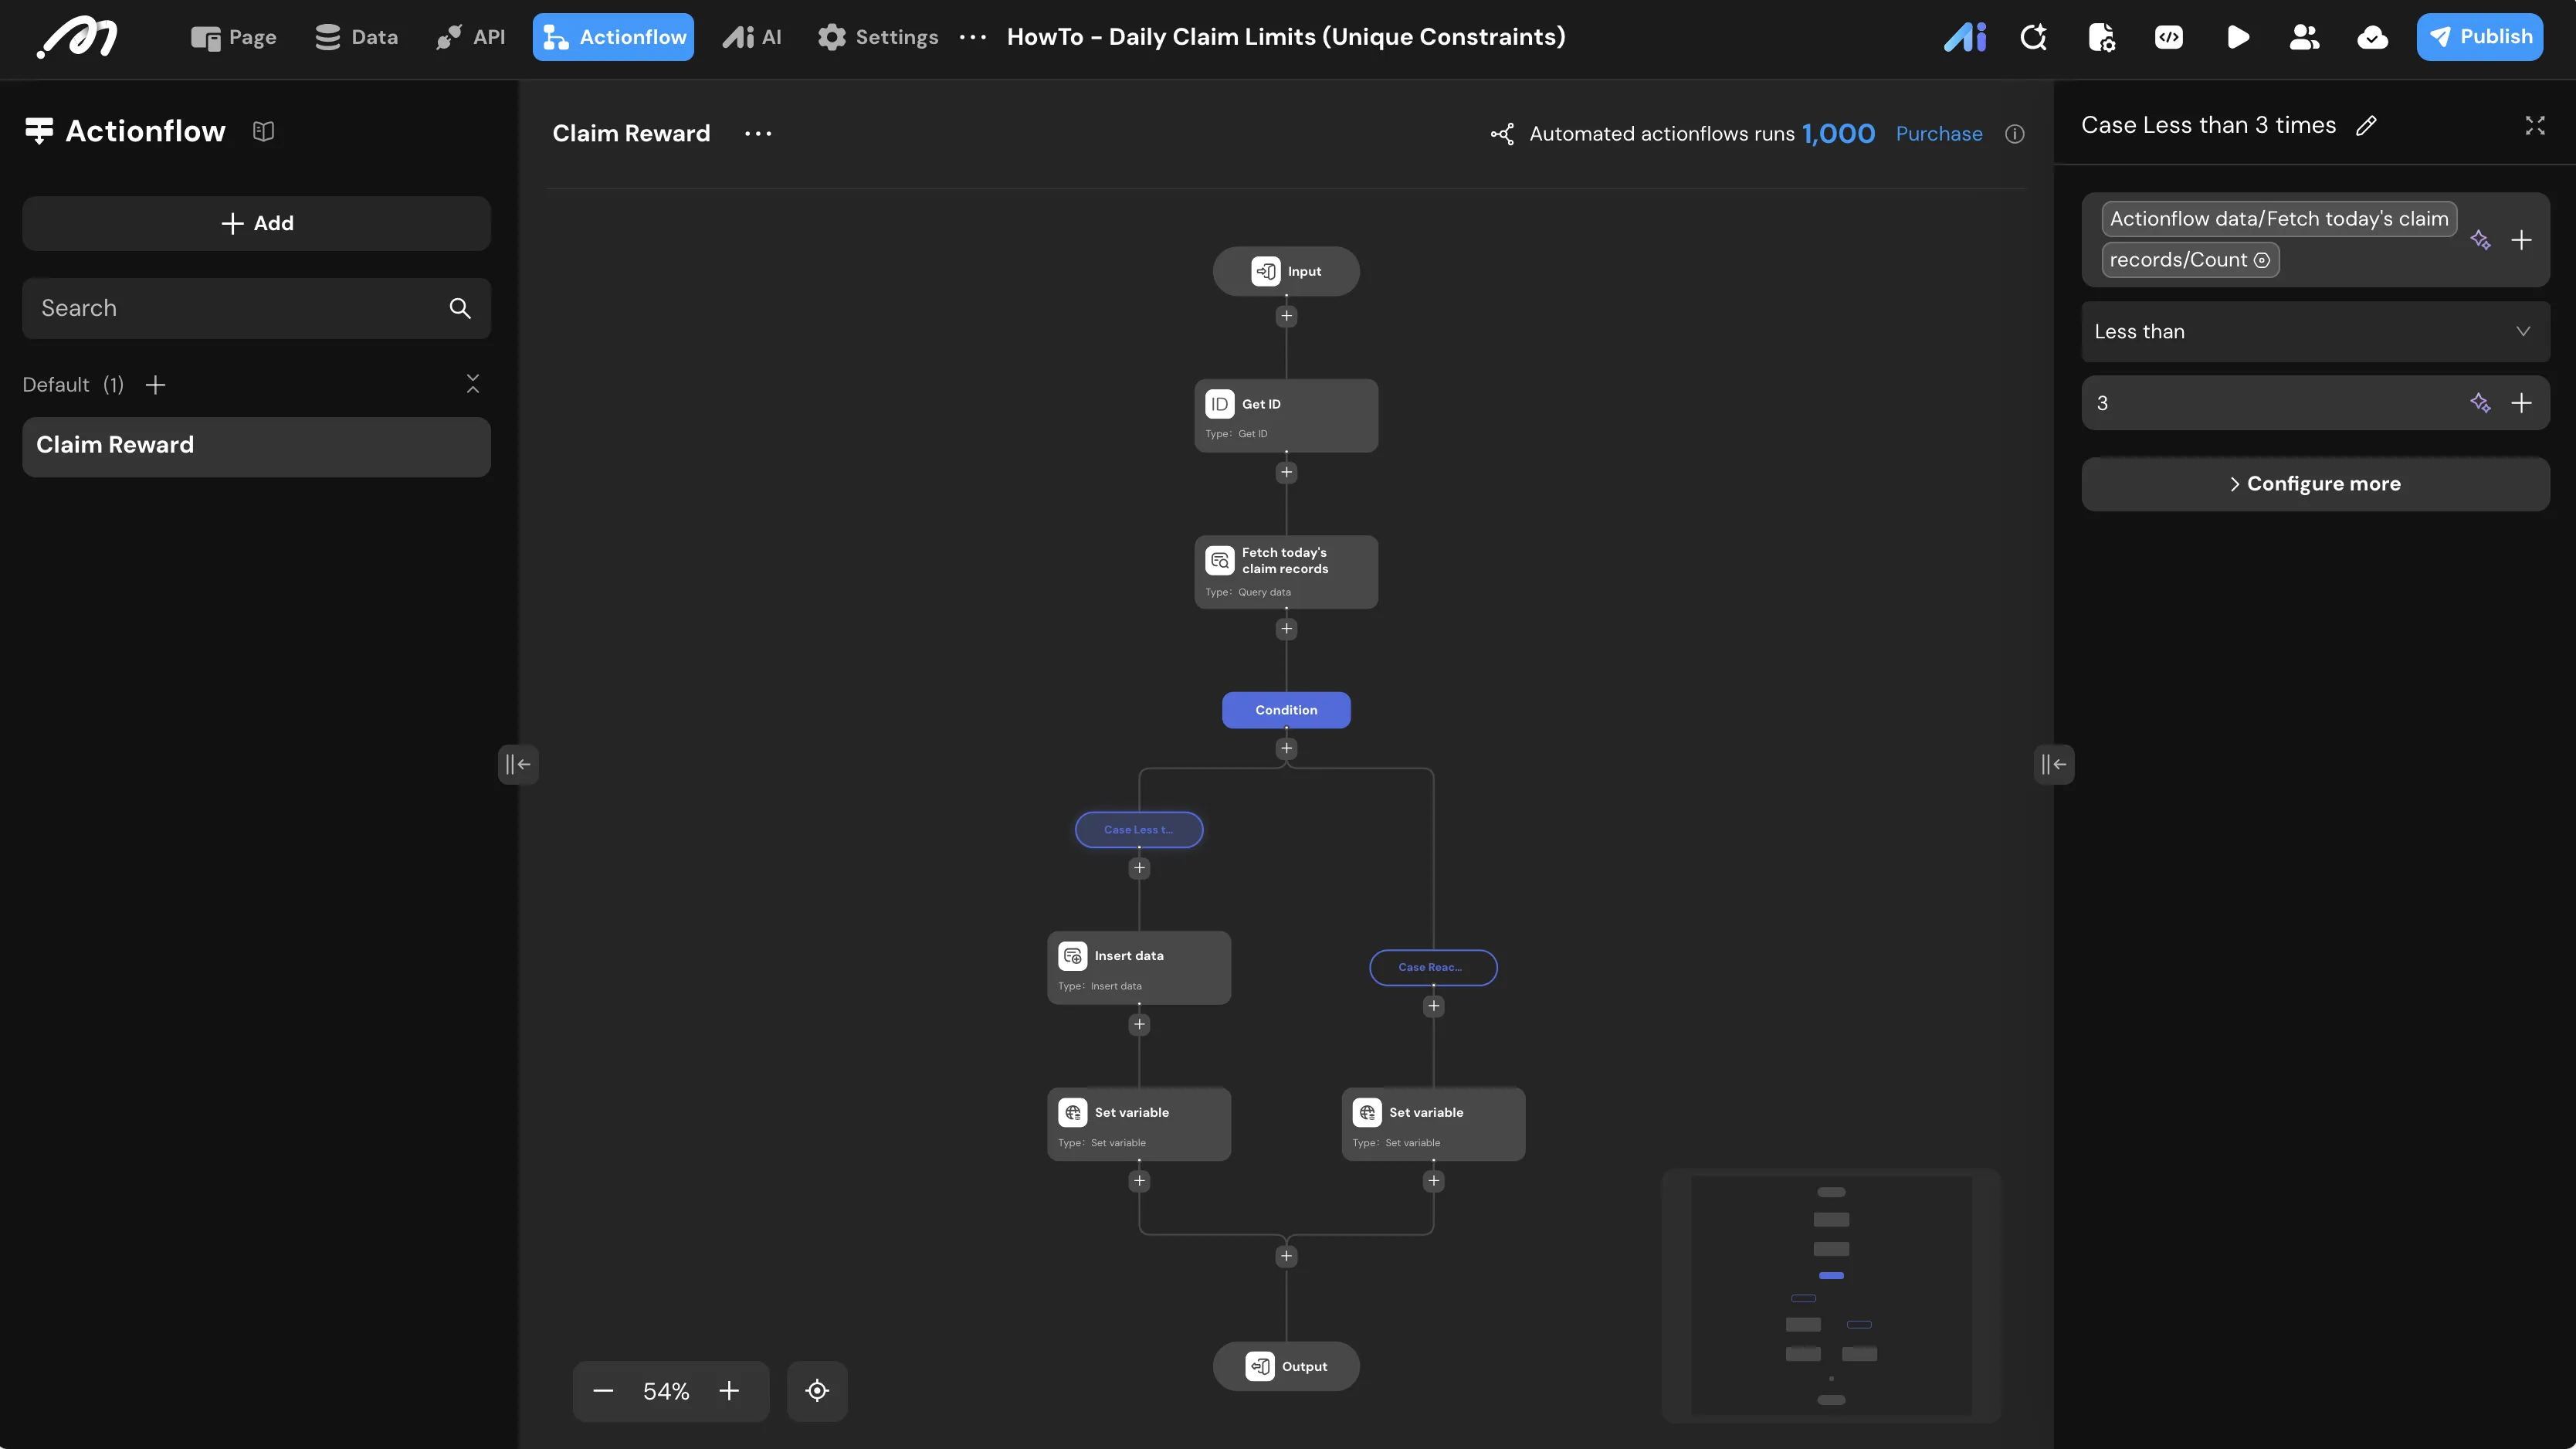Open the code view icon
2576x1449 pixels.
pos(2169,37)
